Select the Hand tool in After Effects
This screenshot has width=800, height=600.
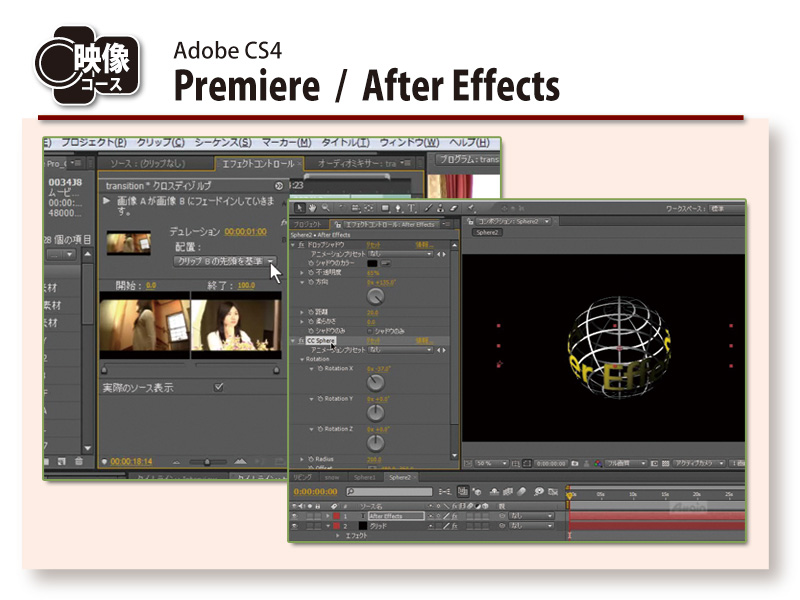click(312, 208)
